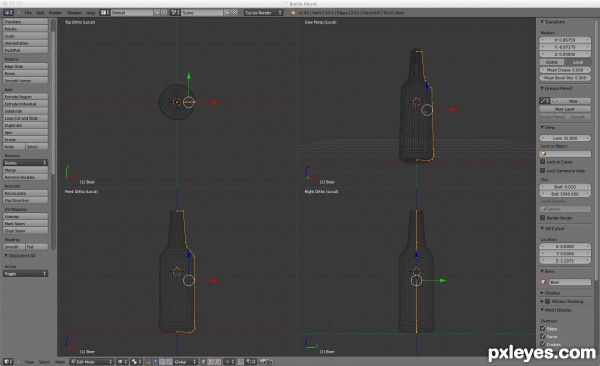This screenshot has height=366, width=600.
Task: Open the Toggle action dropdown
Action: 25,273
